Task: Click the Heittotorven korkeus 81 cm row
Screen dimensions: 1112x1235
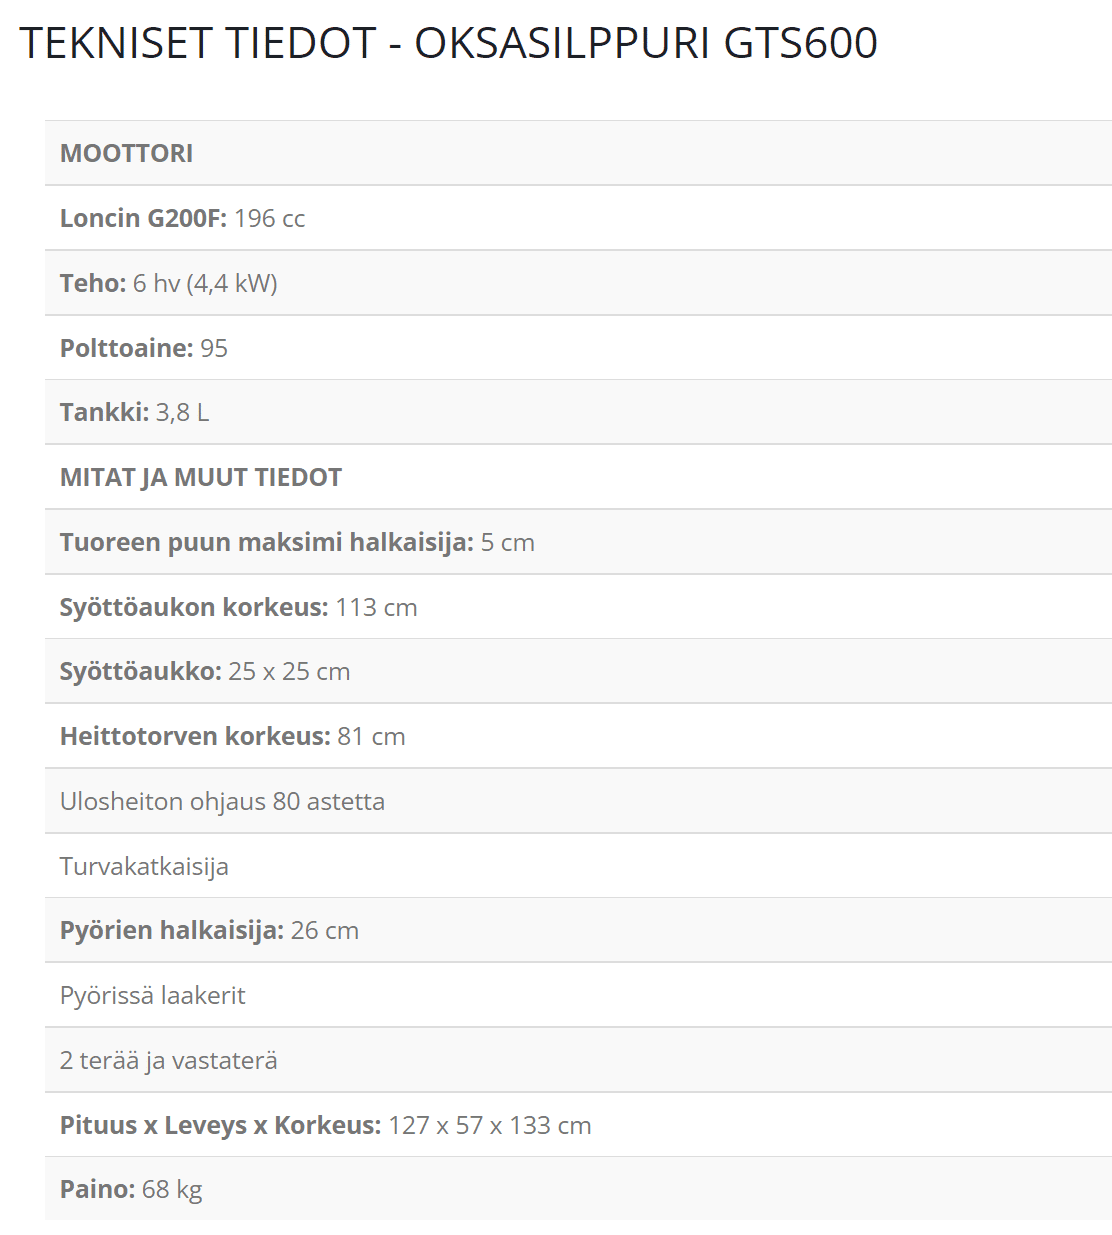Action: (x=232, y=736)
